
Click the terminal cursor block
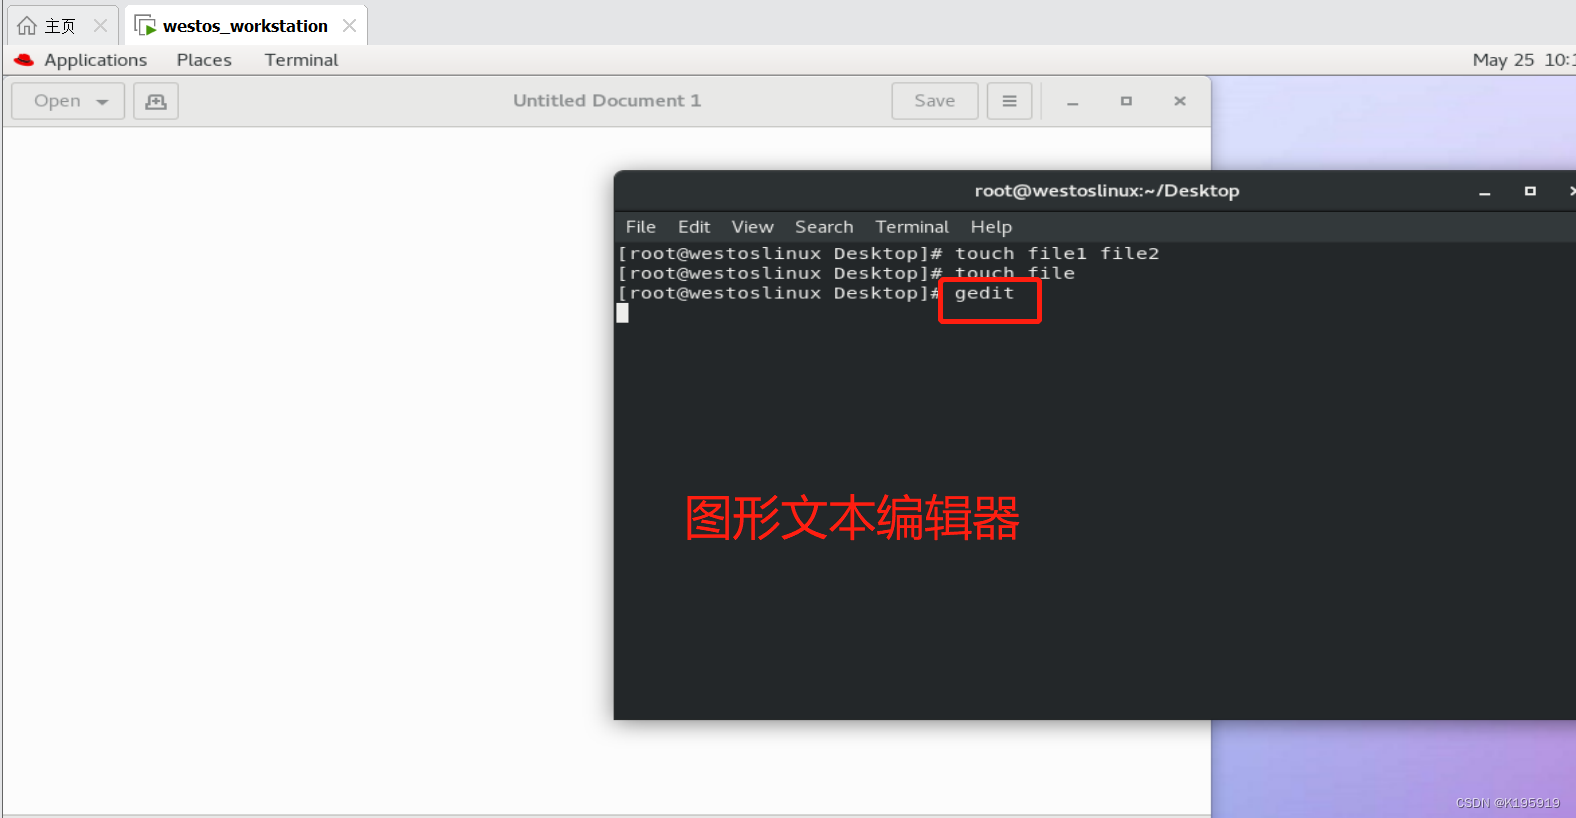[x=622, y=313]
